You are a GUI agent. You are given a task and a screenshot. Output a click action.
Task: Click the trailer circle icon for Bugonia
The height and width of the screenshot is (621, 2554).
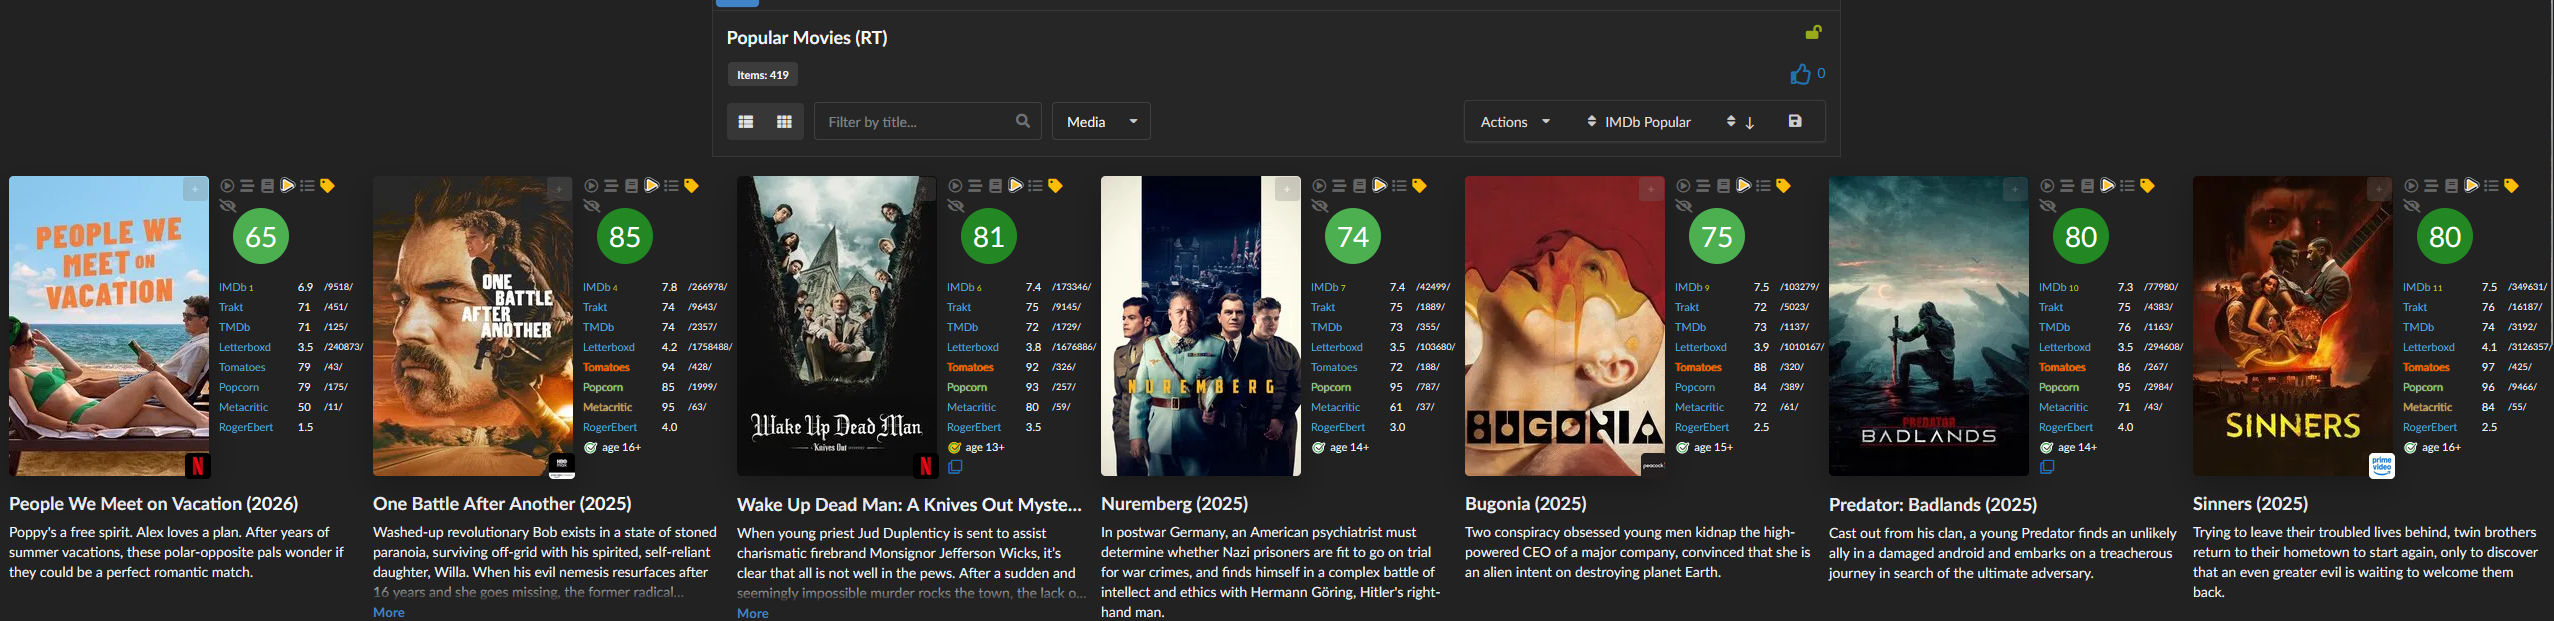tap(1683, 186)
